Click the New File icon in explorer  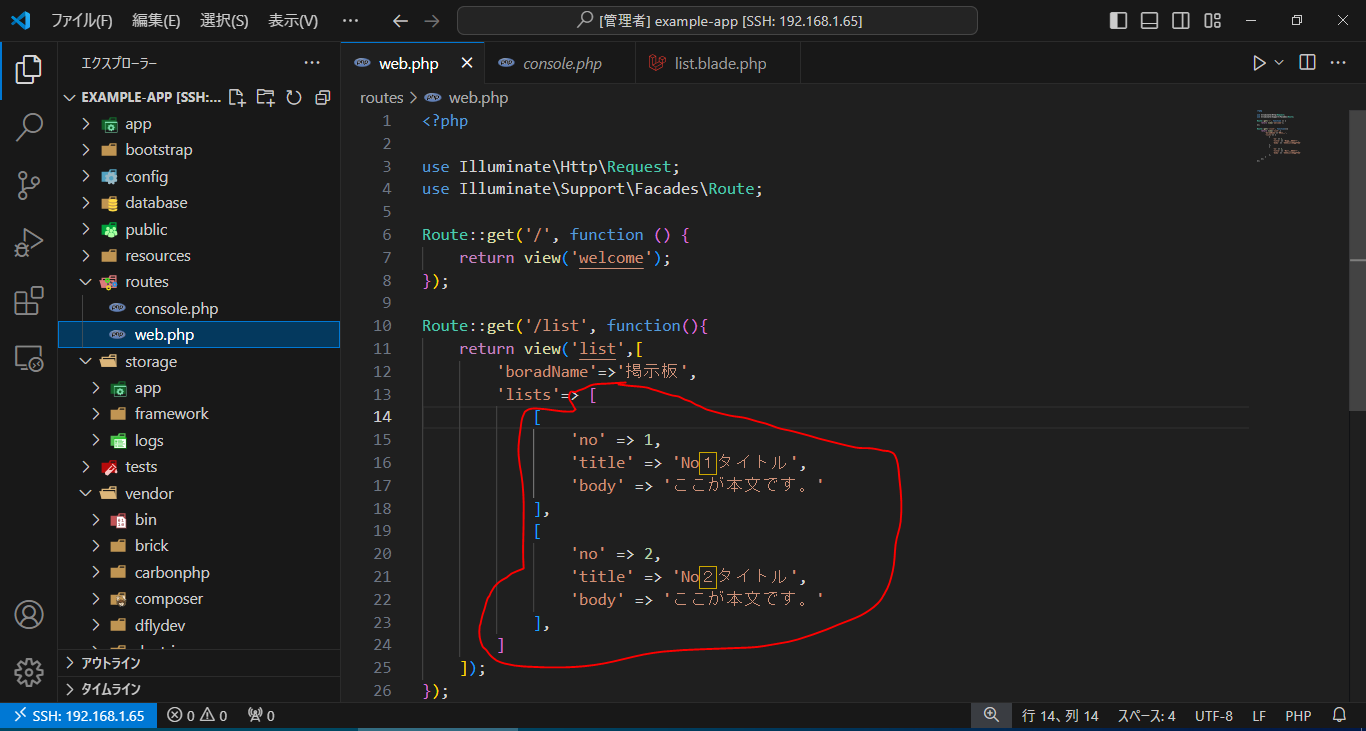click(237, 97)
